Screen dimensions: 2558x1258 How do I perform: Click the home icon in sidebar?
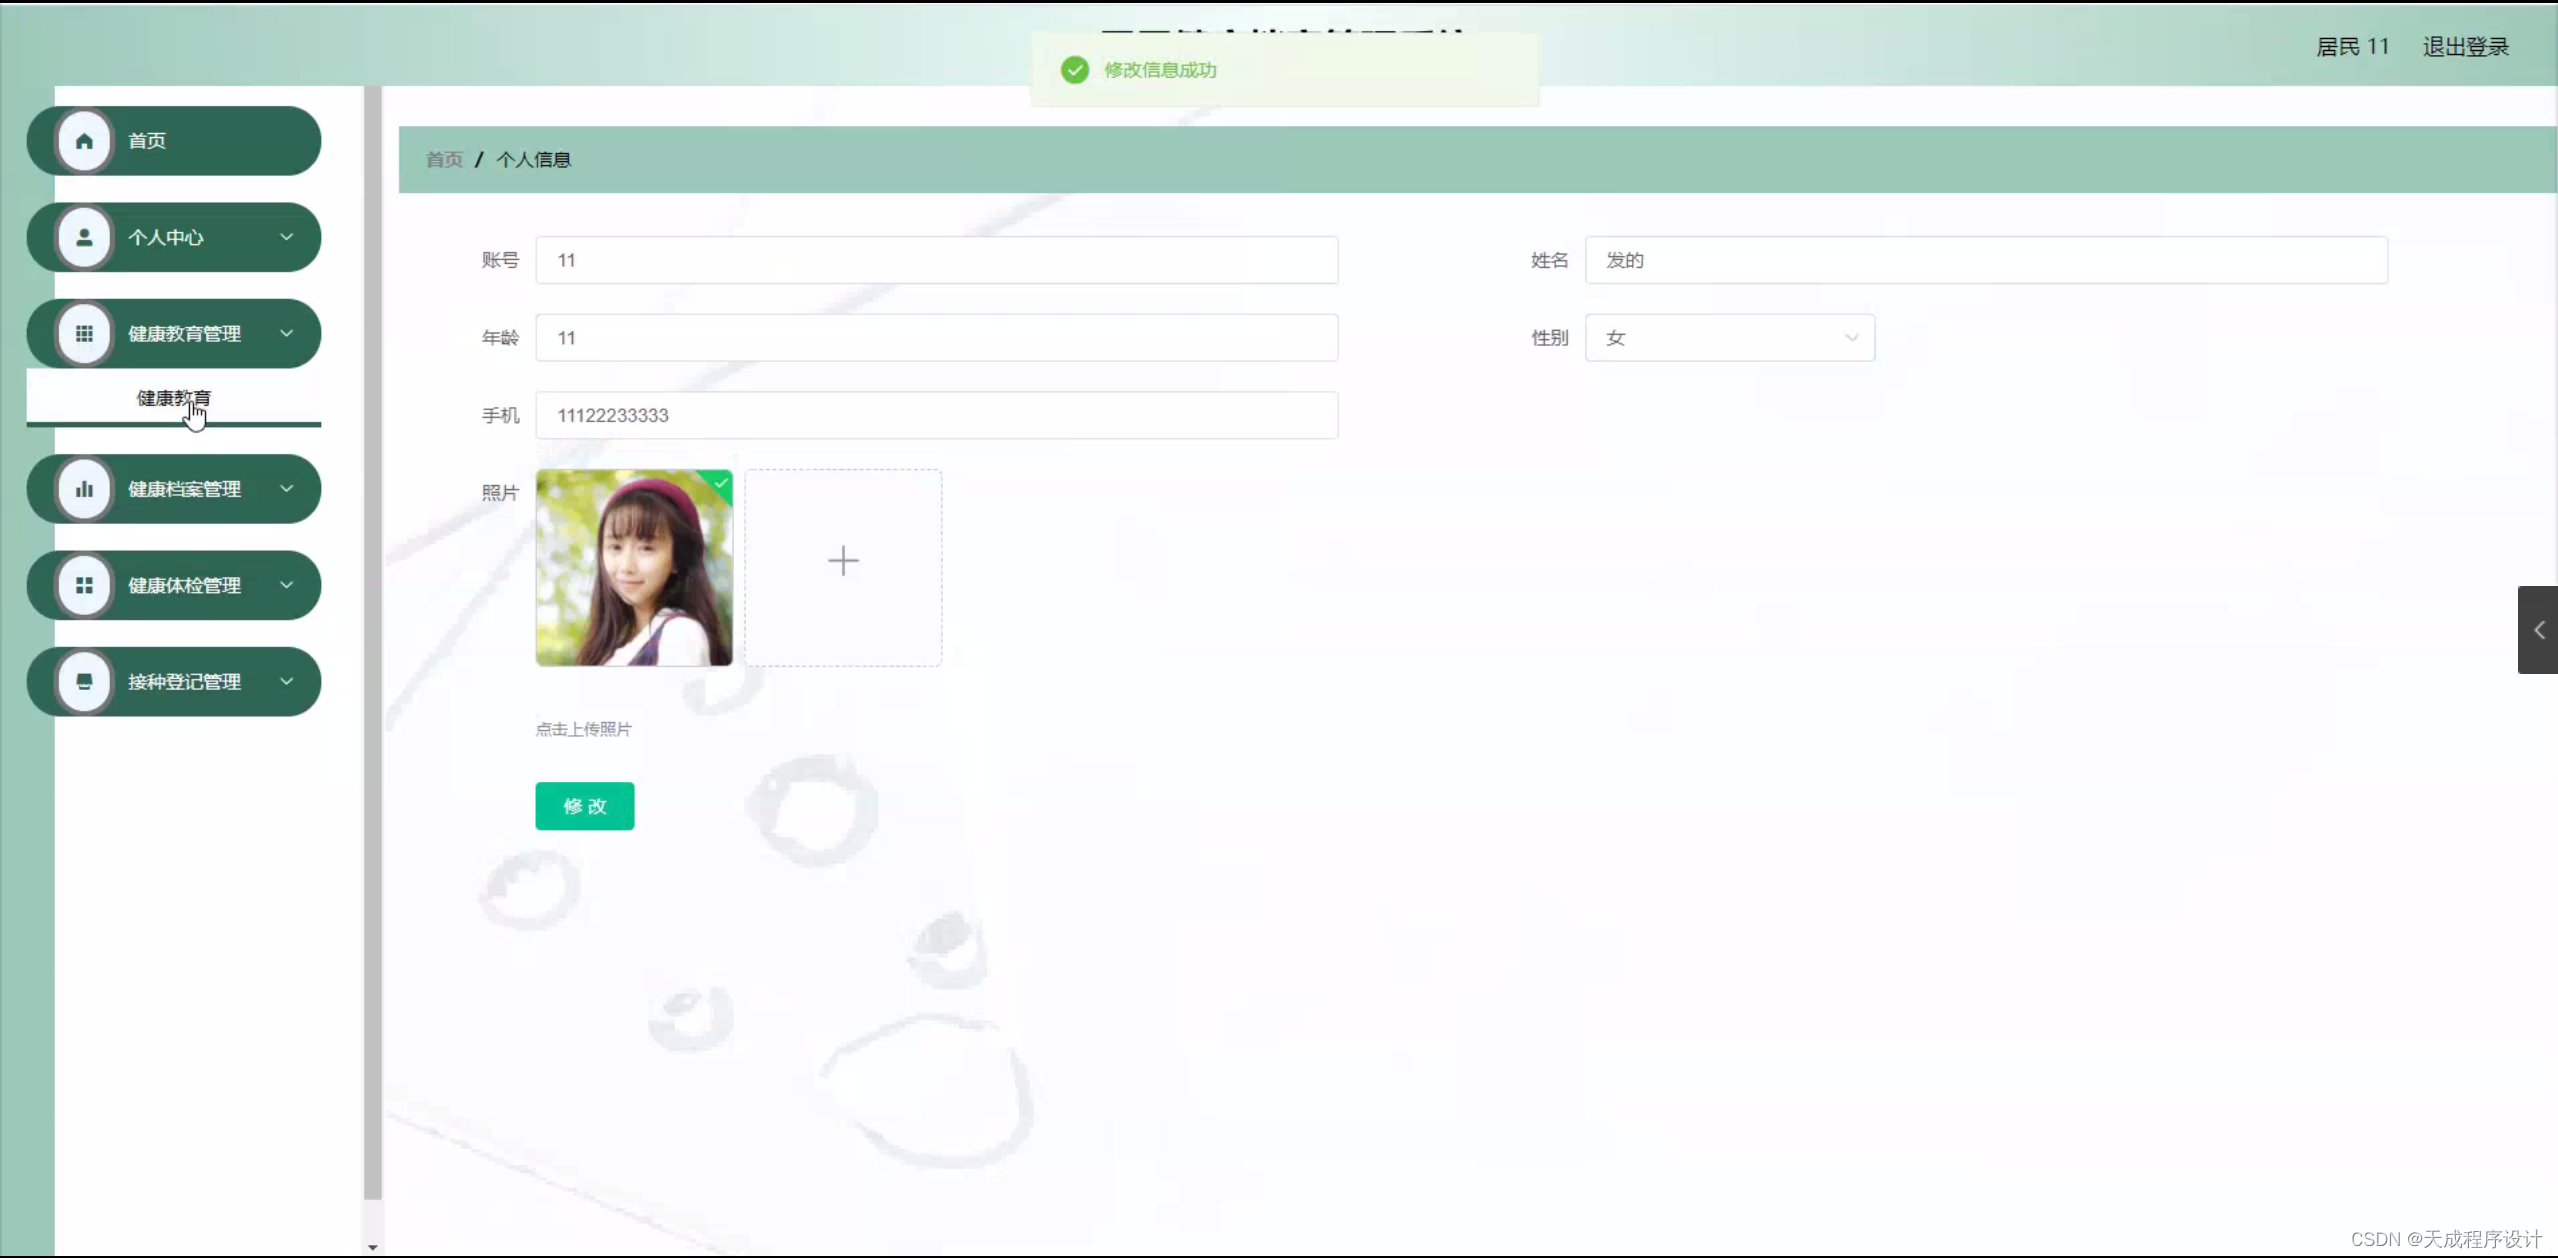pyautogui.click(x=84, y=141)
